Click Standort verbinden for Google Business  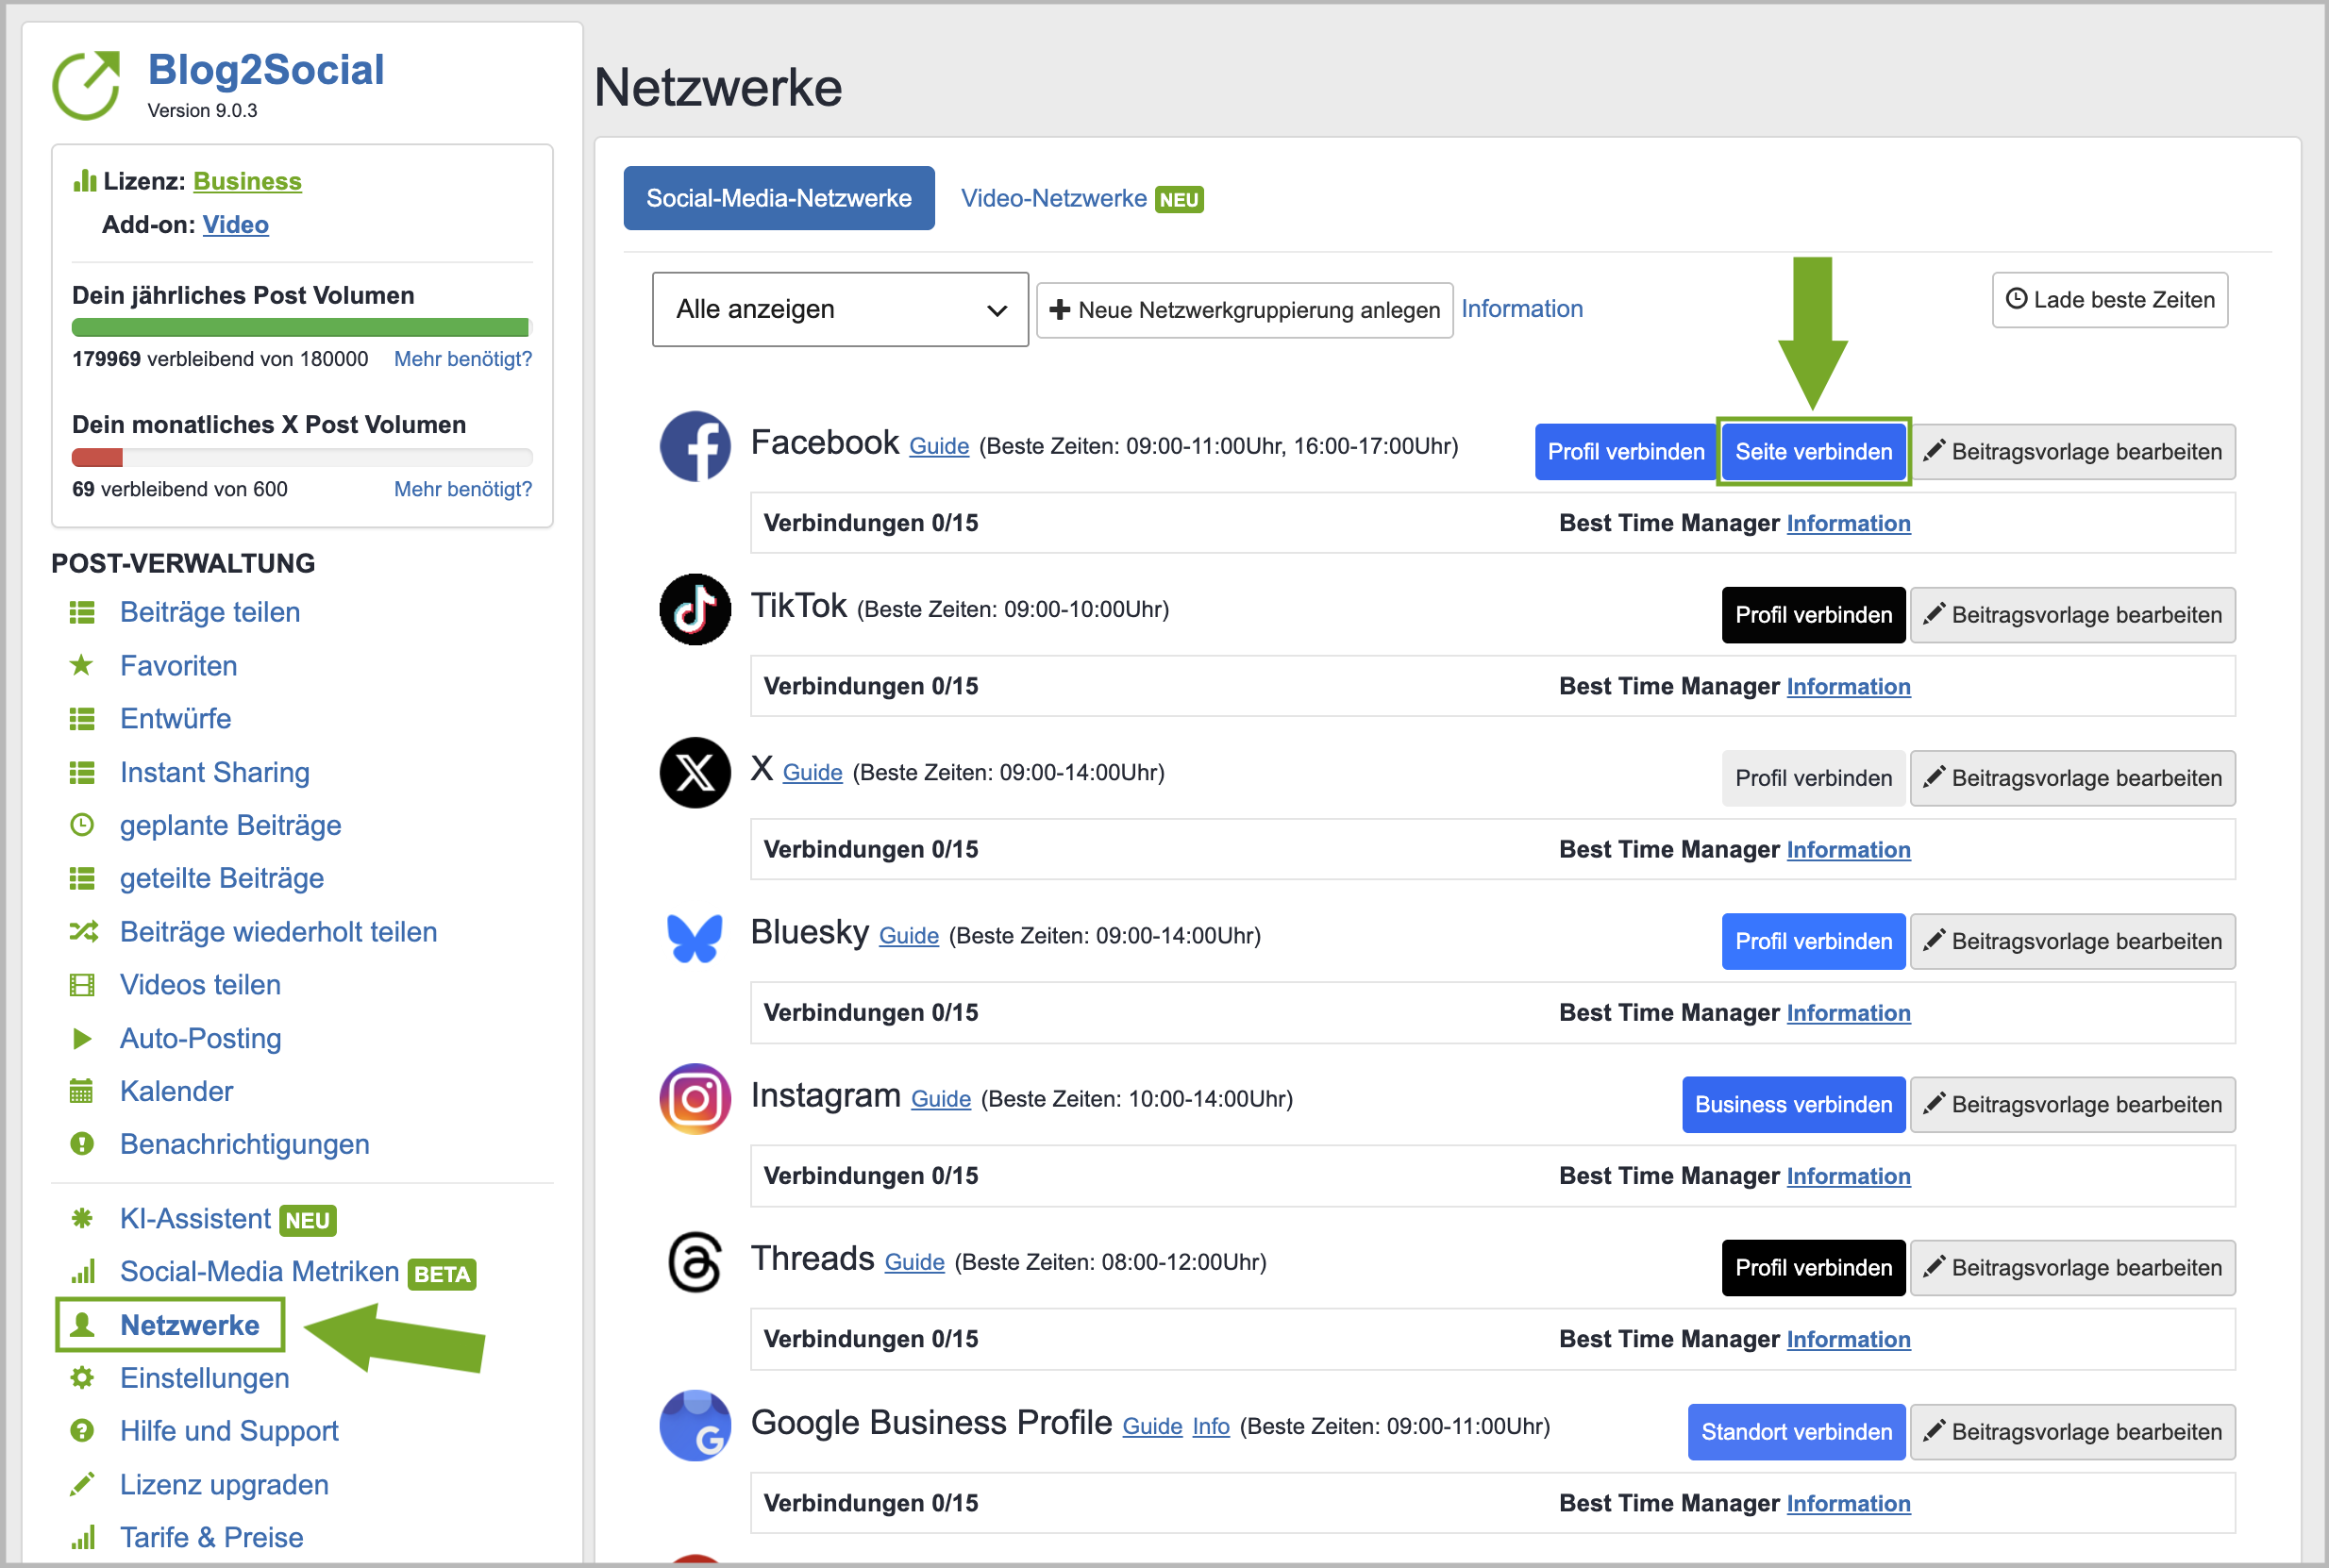(1797, 1432)
